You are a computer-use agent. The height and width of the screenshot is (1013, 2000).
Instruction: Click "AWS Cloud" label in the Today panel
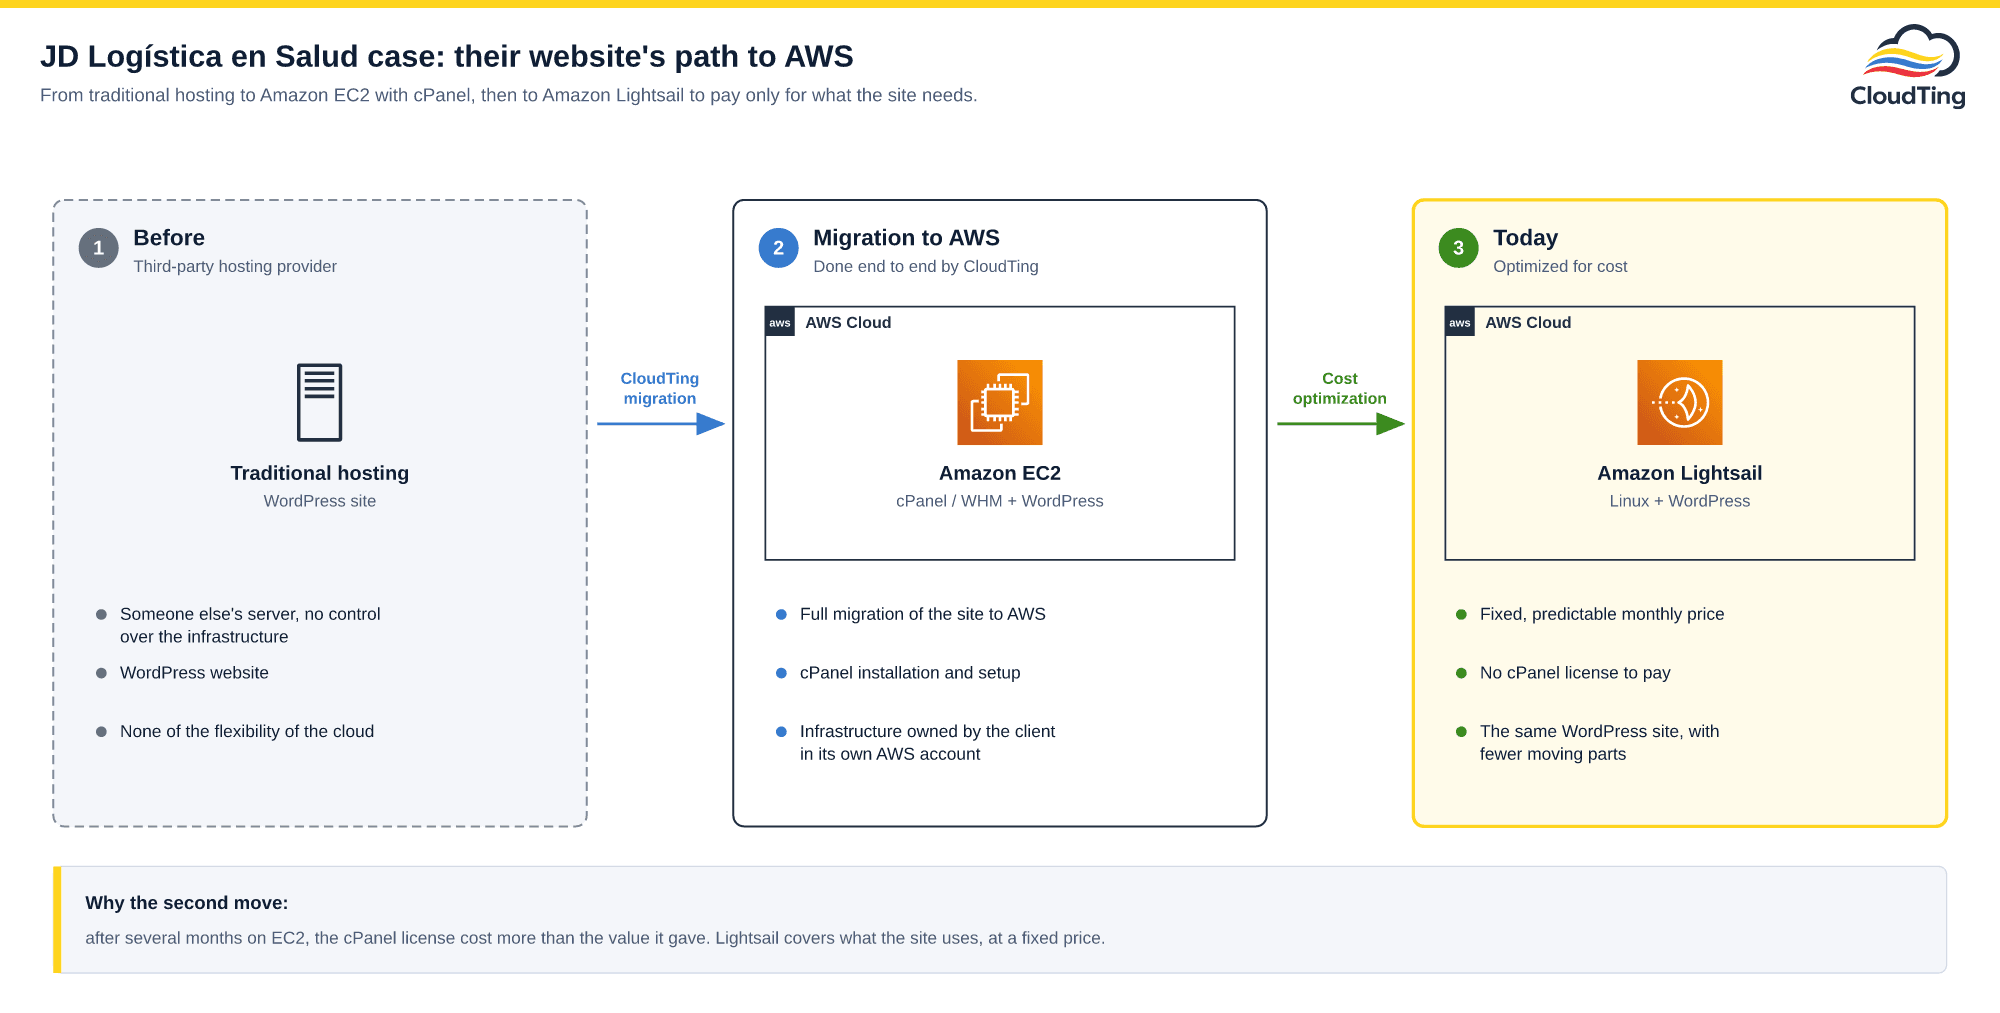coord(1528,322)
